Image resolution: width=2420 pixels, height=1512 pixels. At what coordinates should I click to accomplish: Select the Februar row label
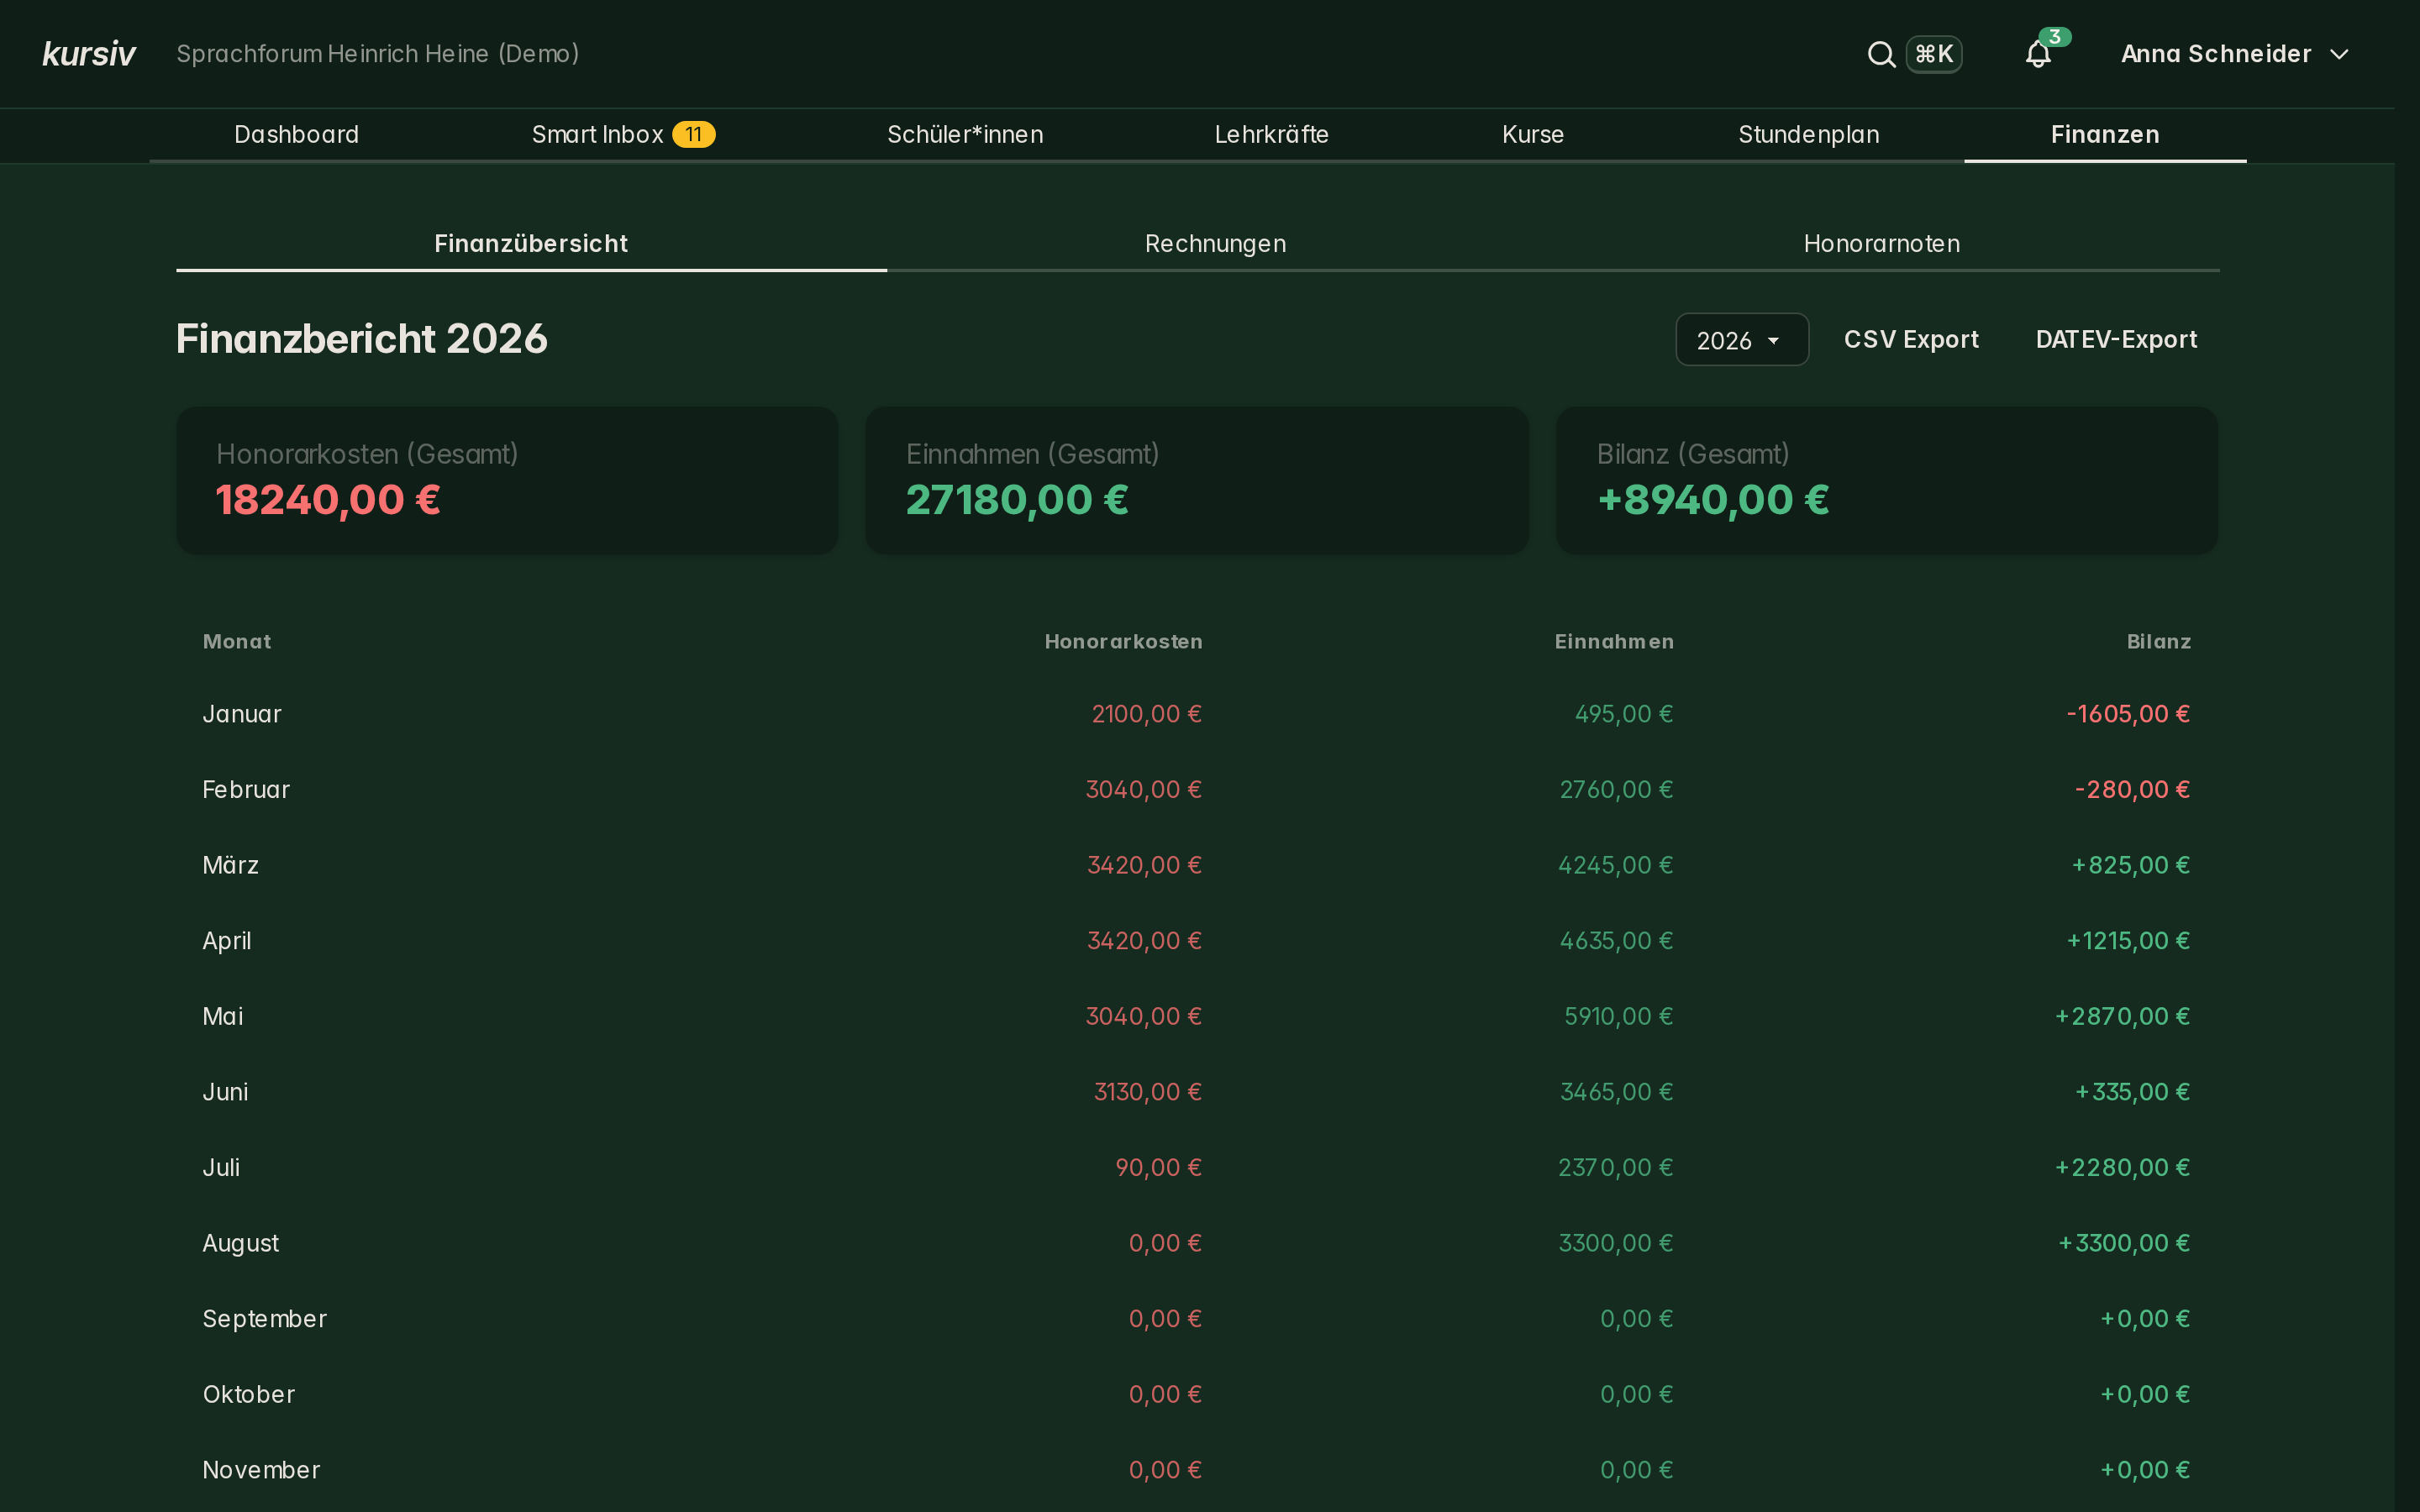coord(246,790)
